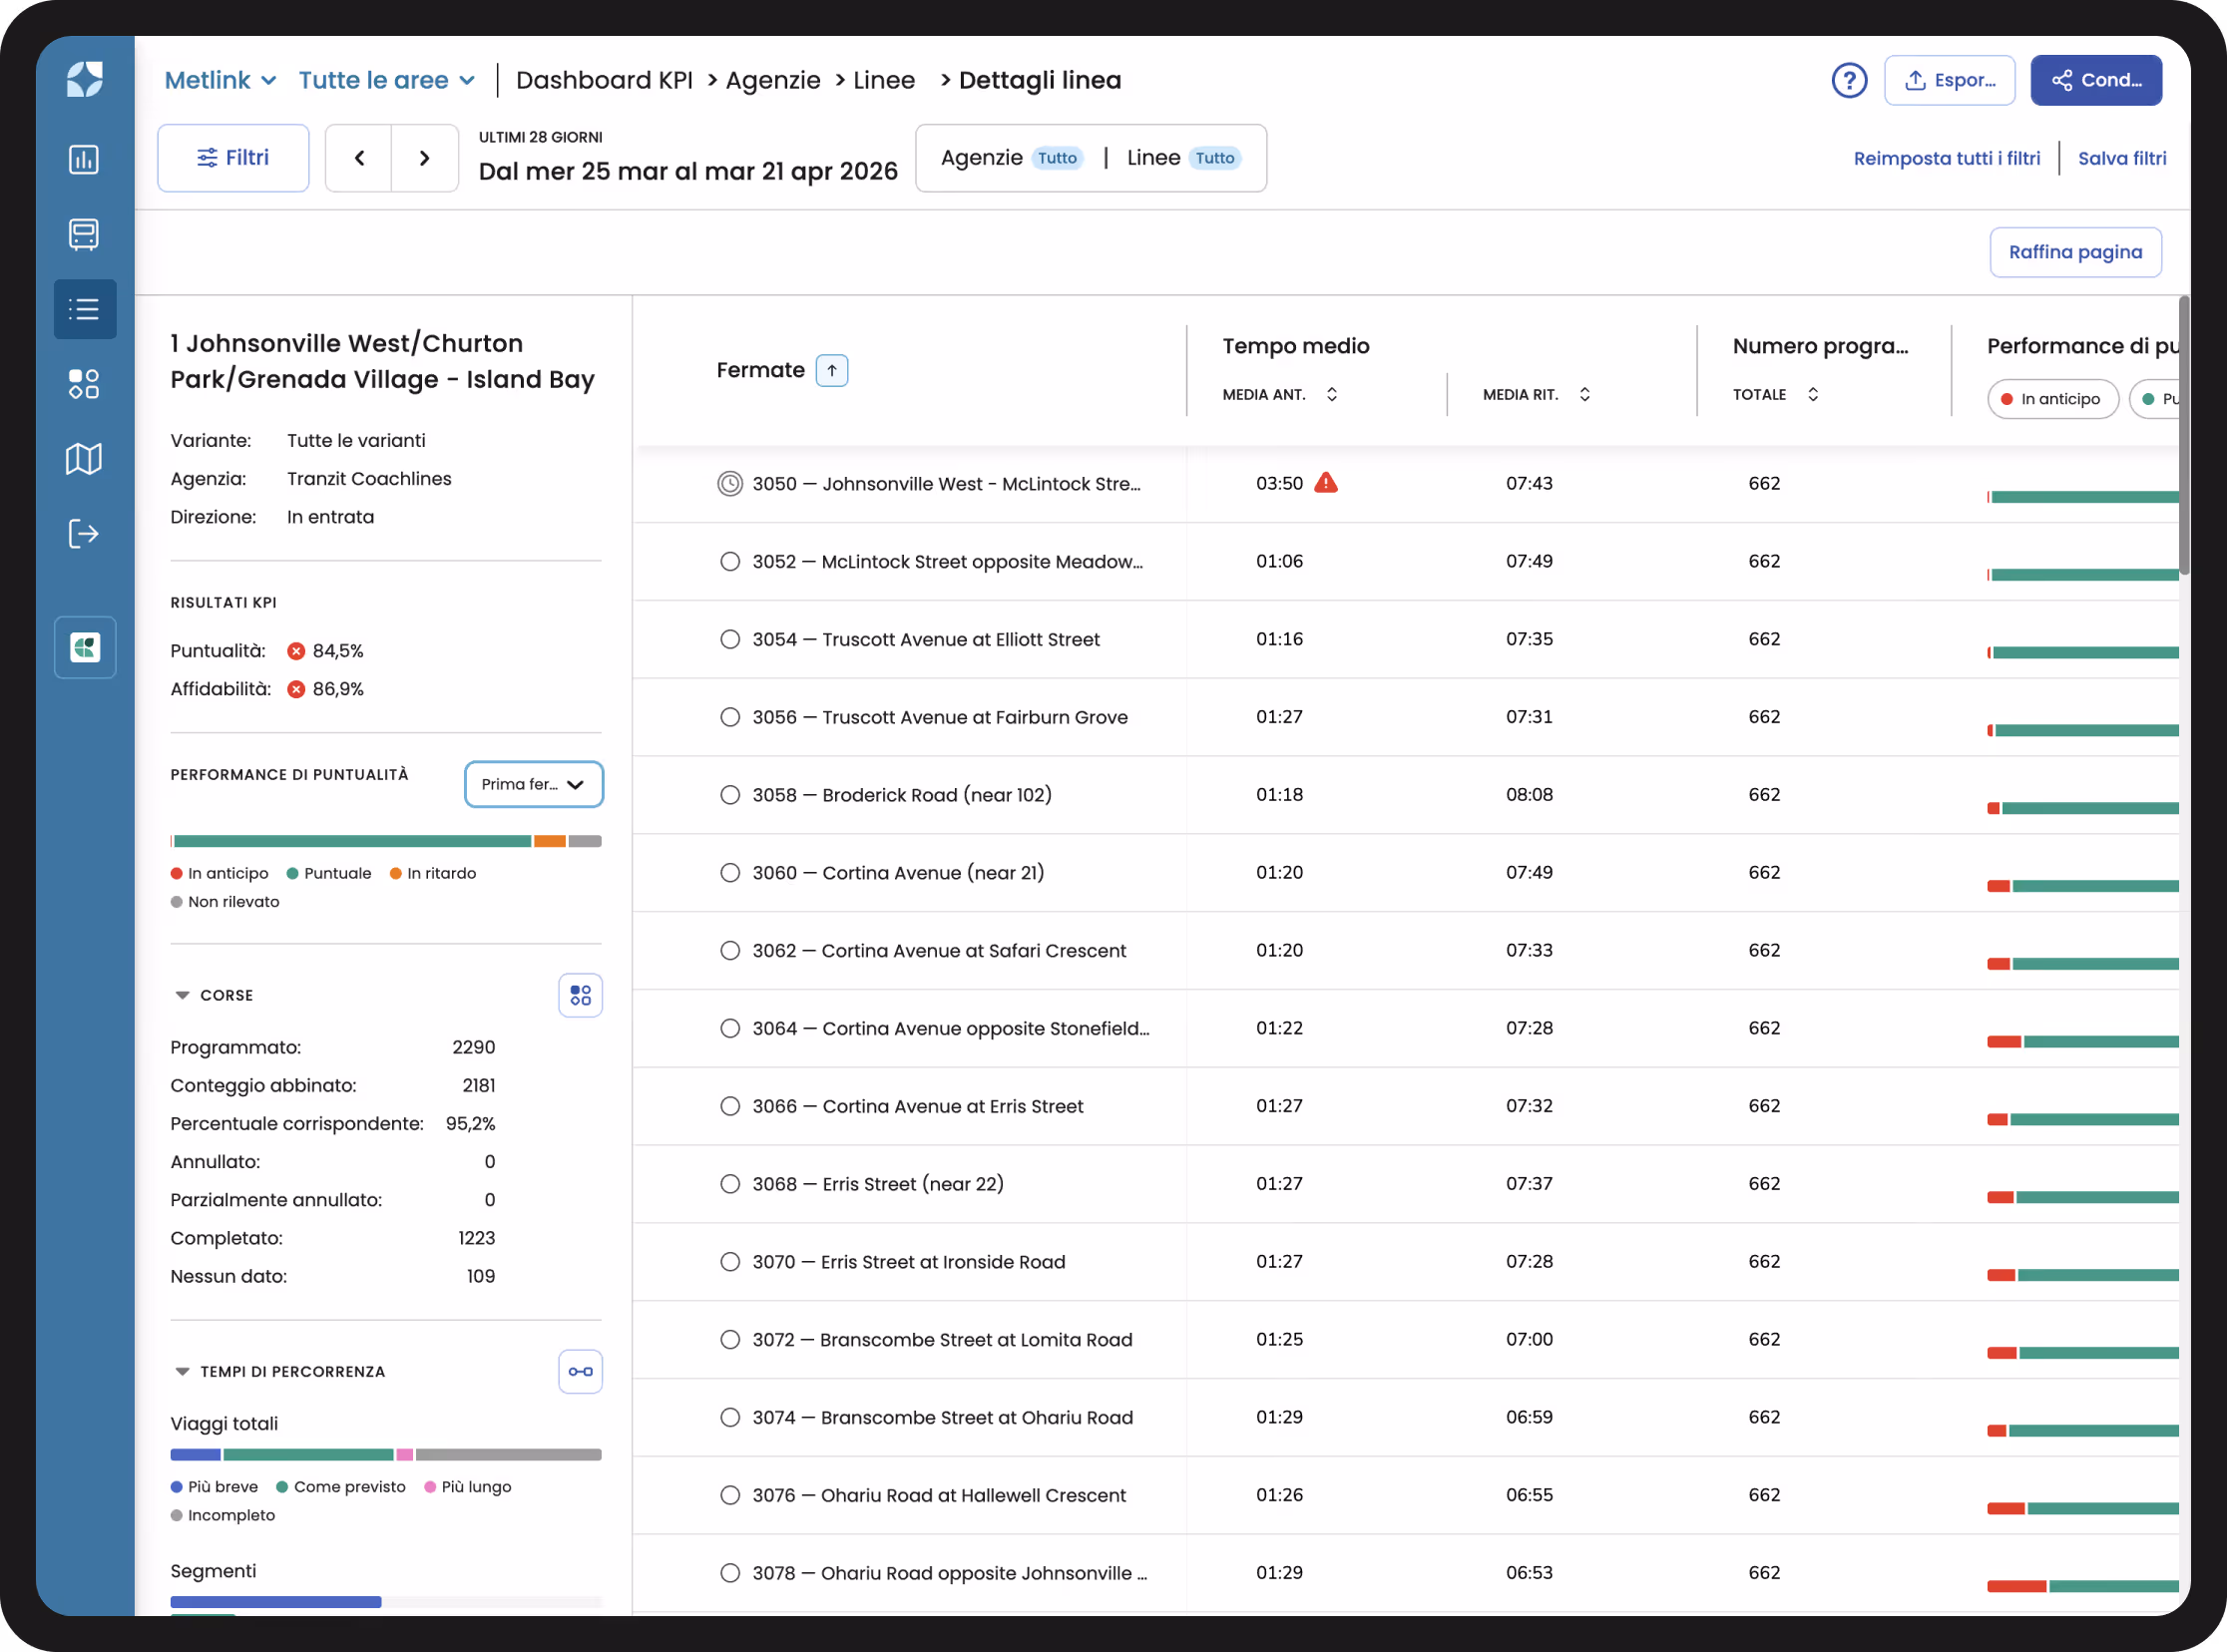Select the list view sidebar icon
This screenshot has height=1652, width=2227.
(85, 309)
